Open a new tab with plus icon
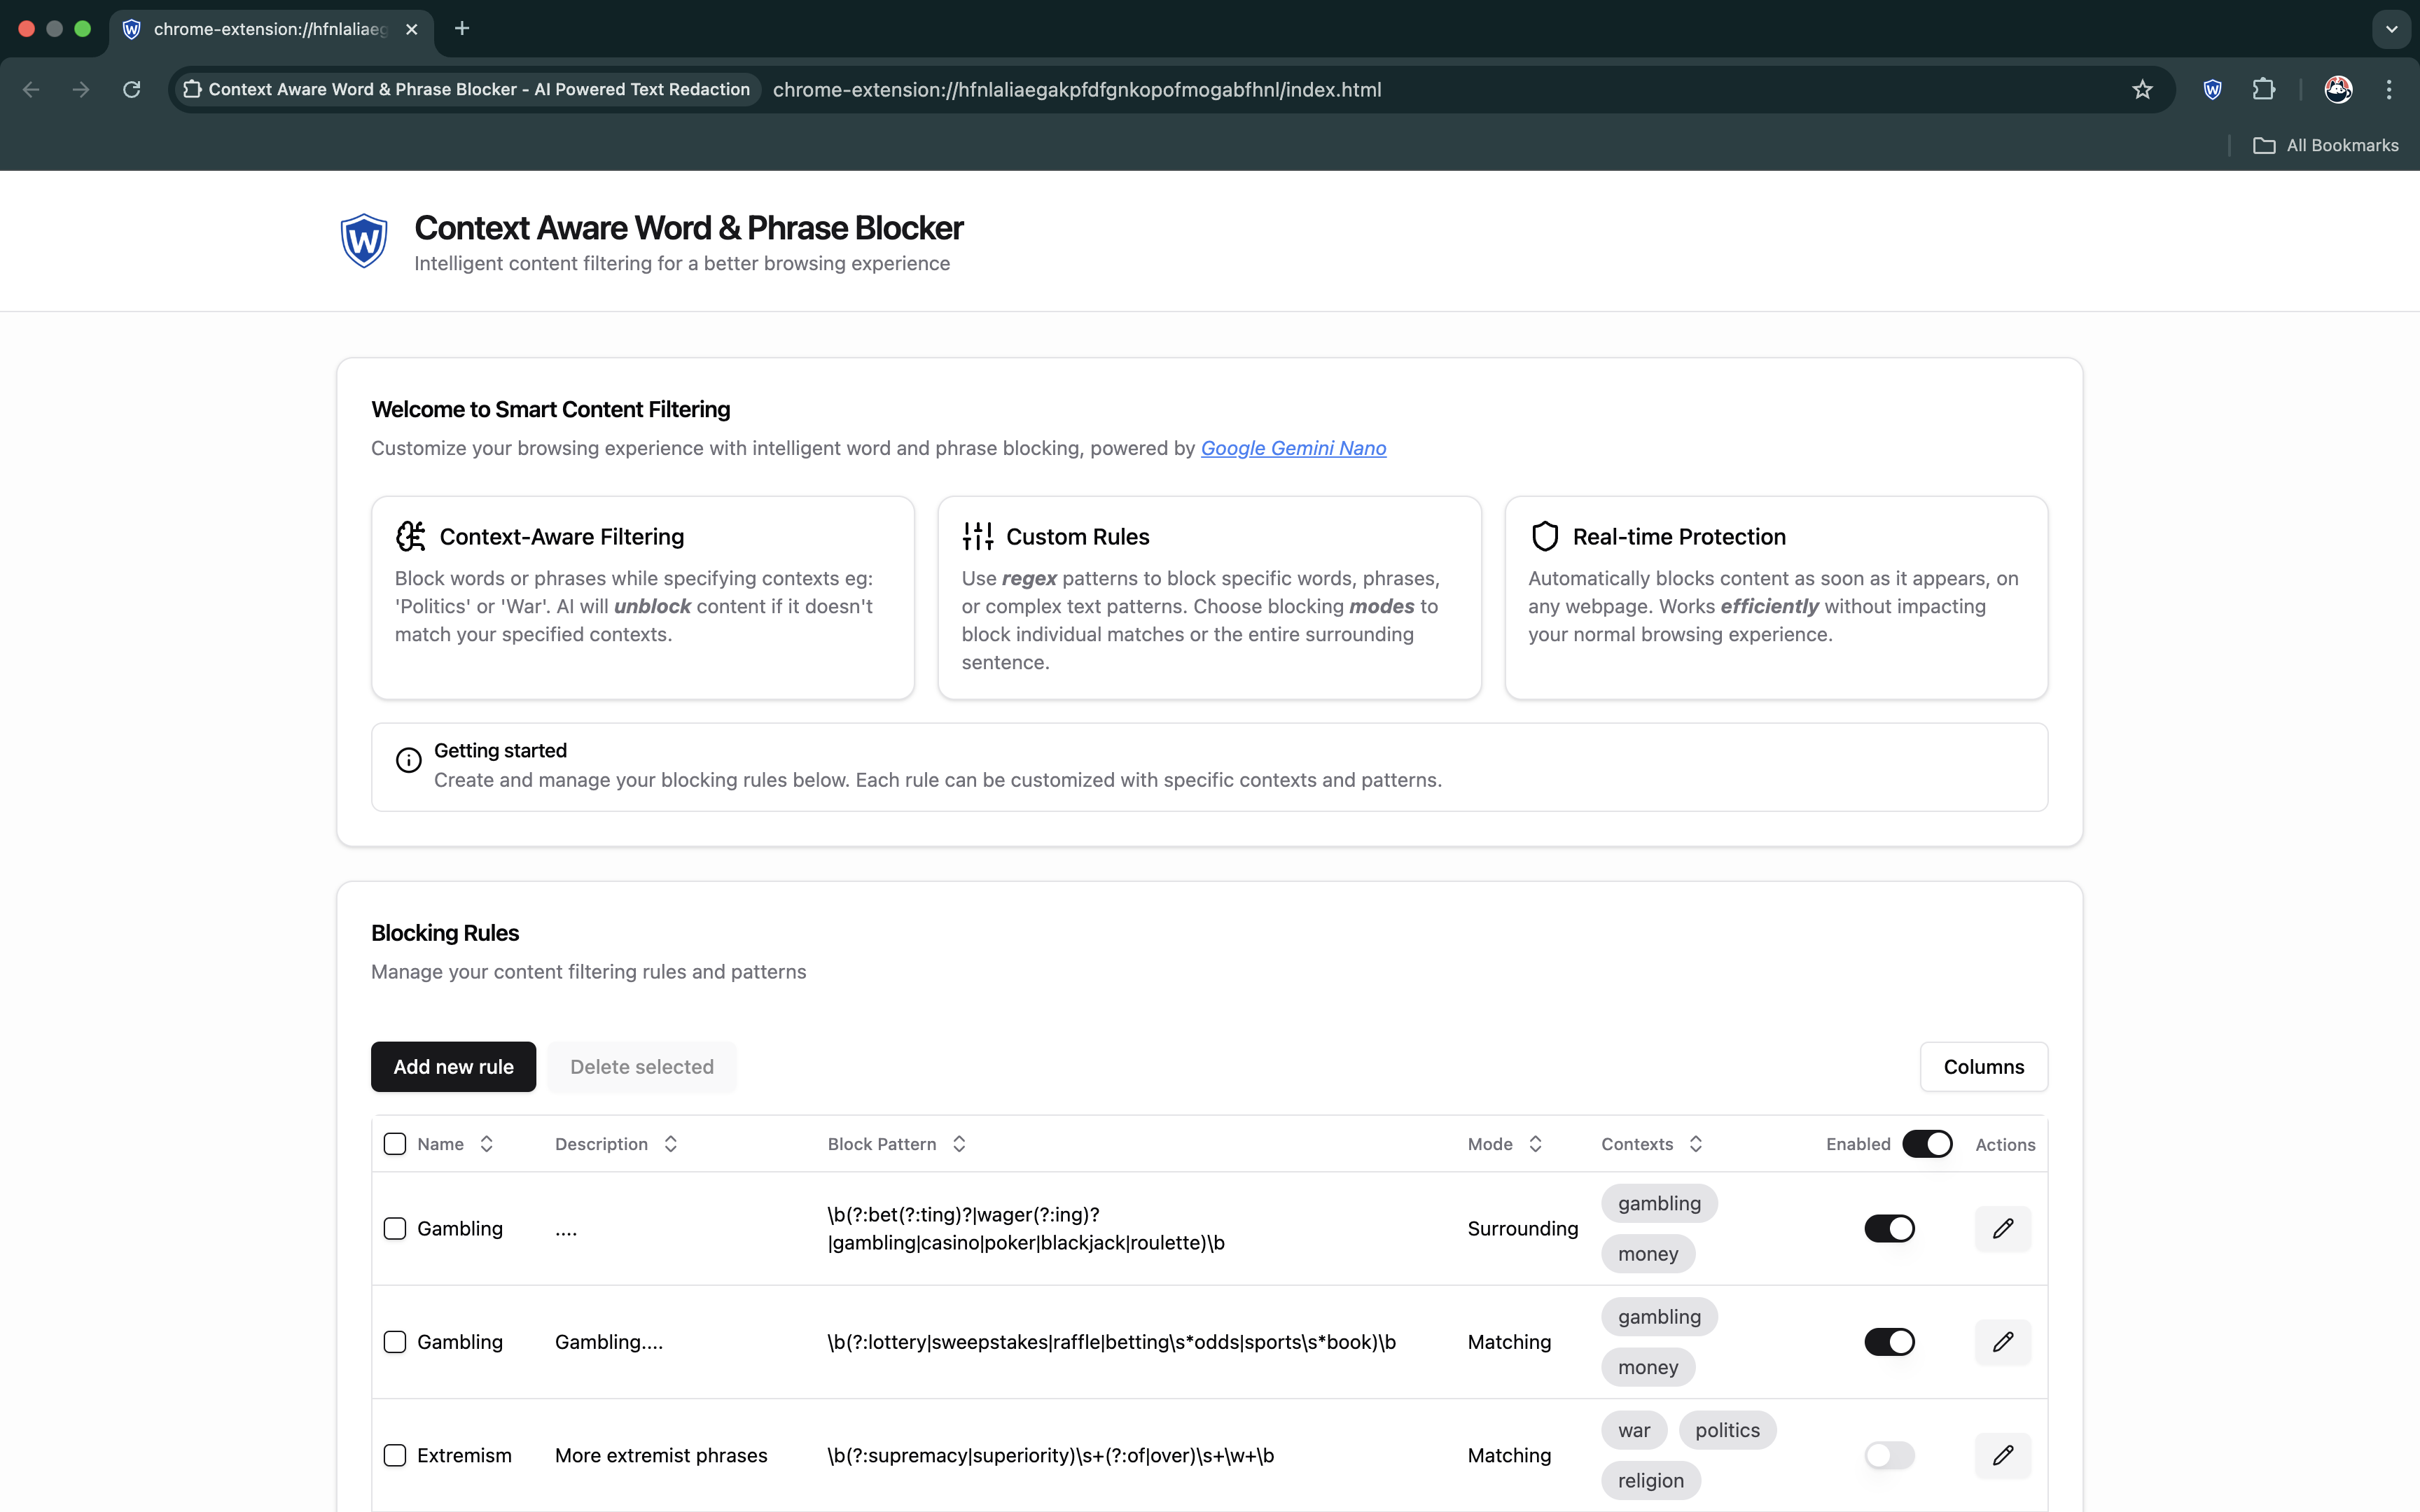 point(461,29)
